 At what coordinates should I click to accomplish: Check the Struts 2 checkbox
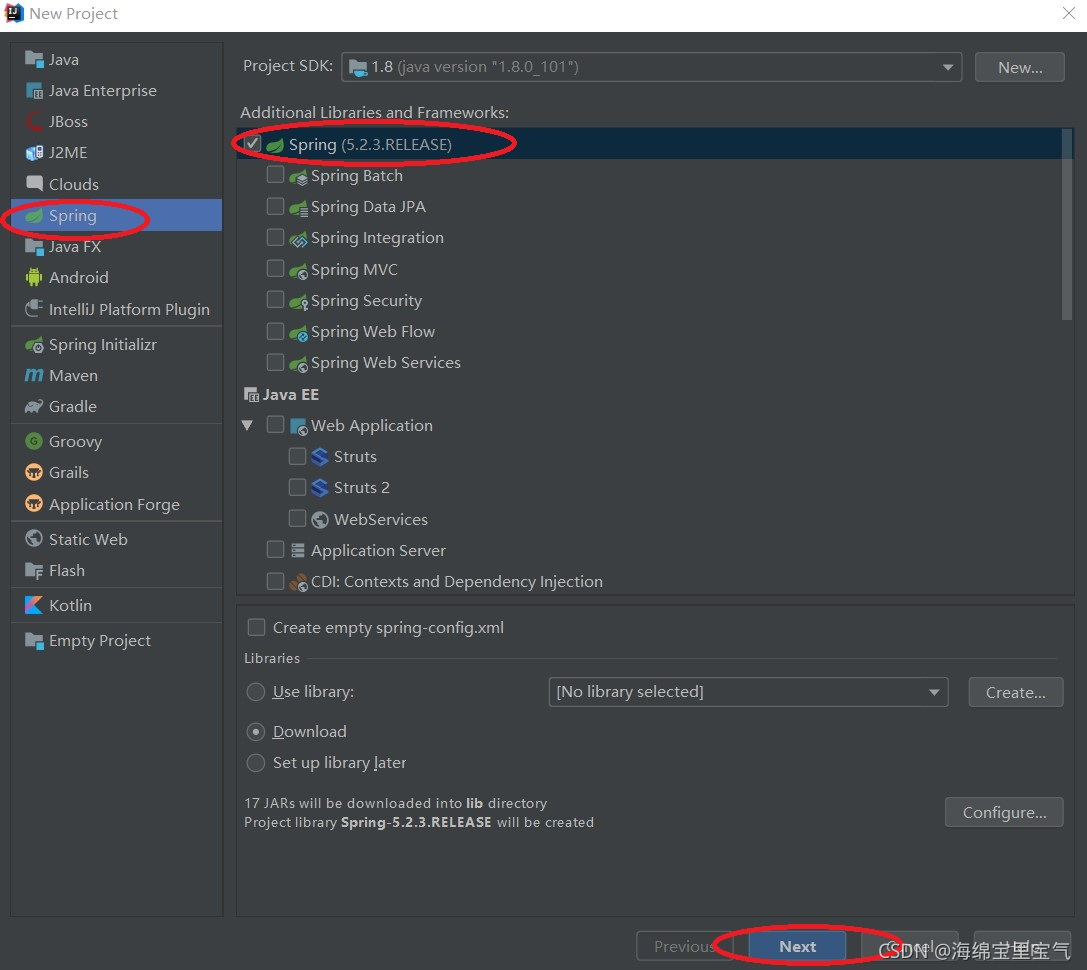point(297,487)
